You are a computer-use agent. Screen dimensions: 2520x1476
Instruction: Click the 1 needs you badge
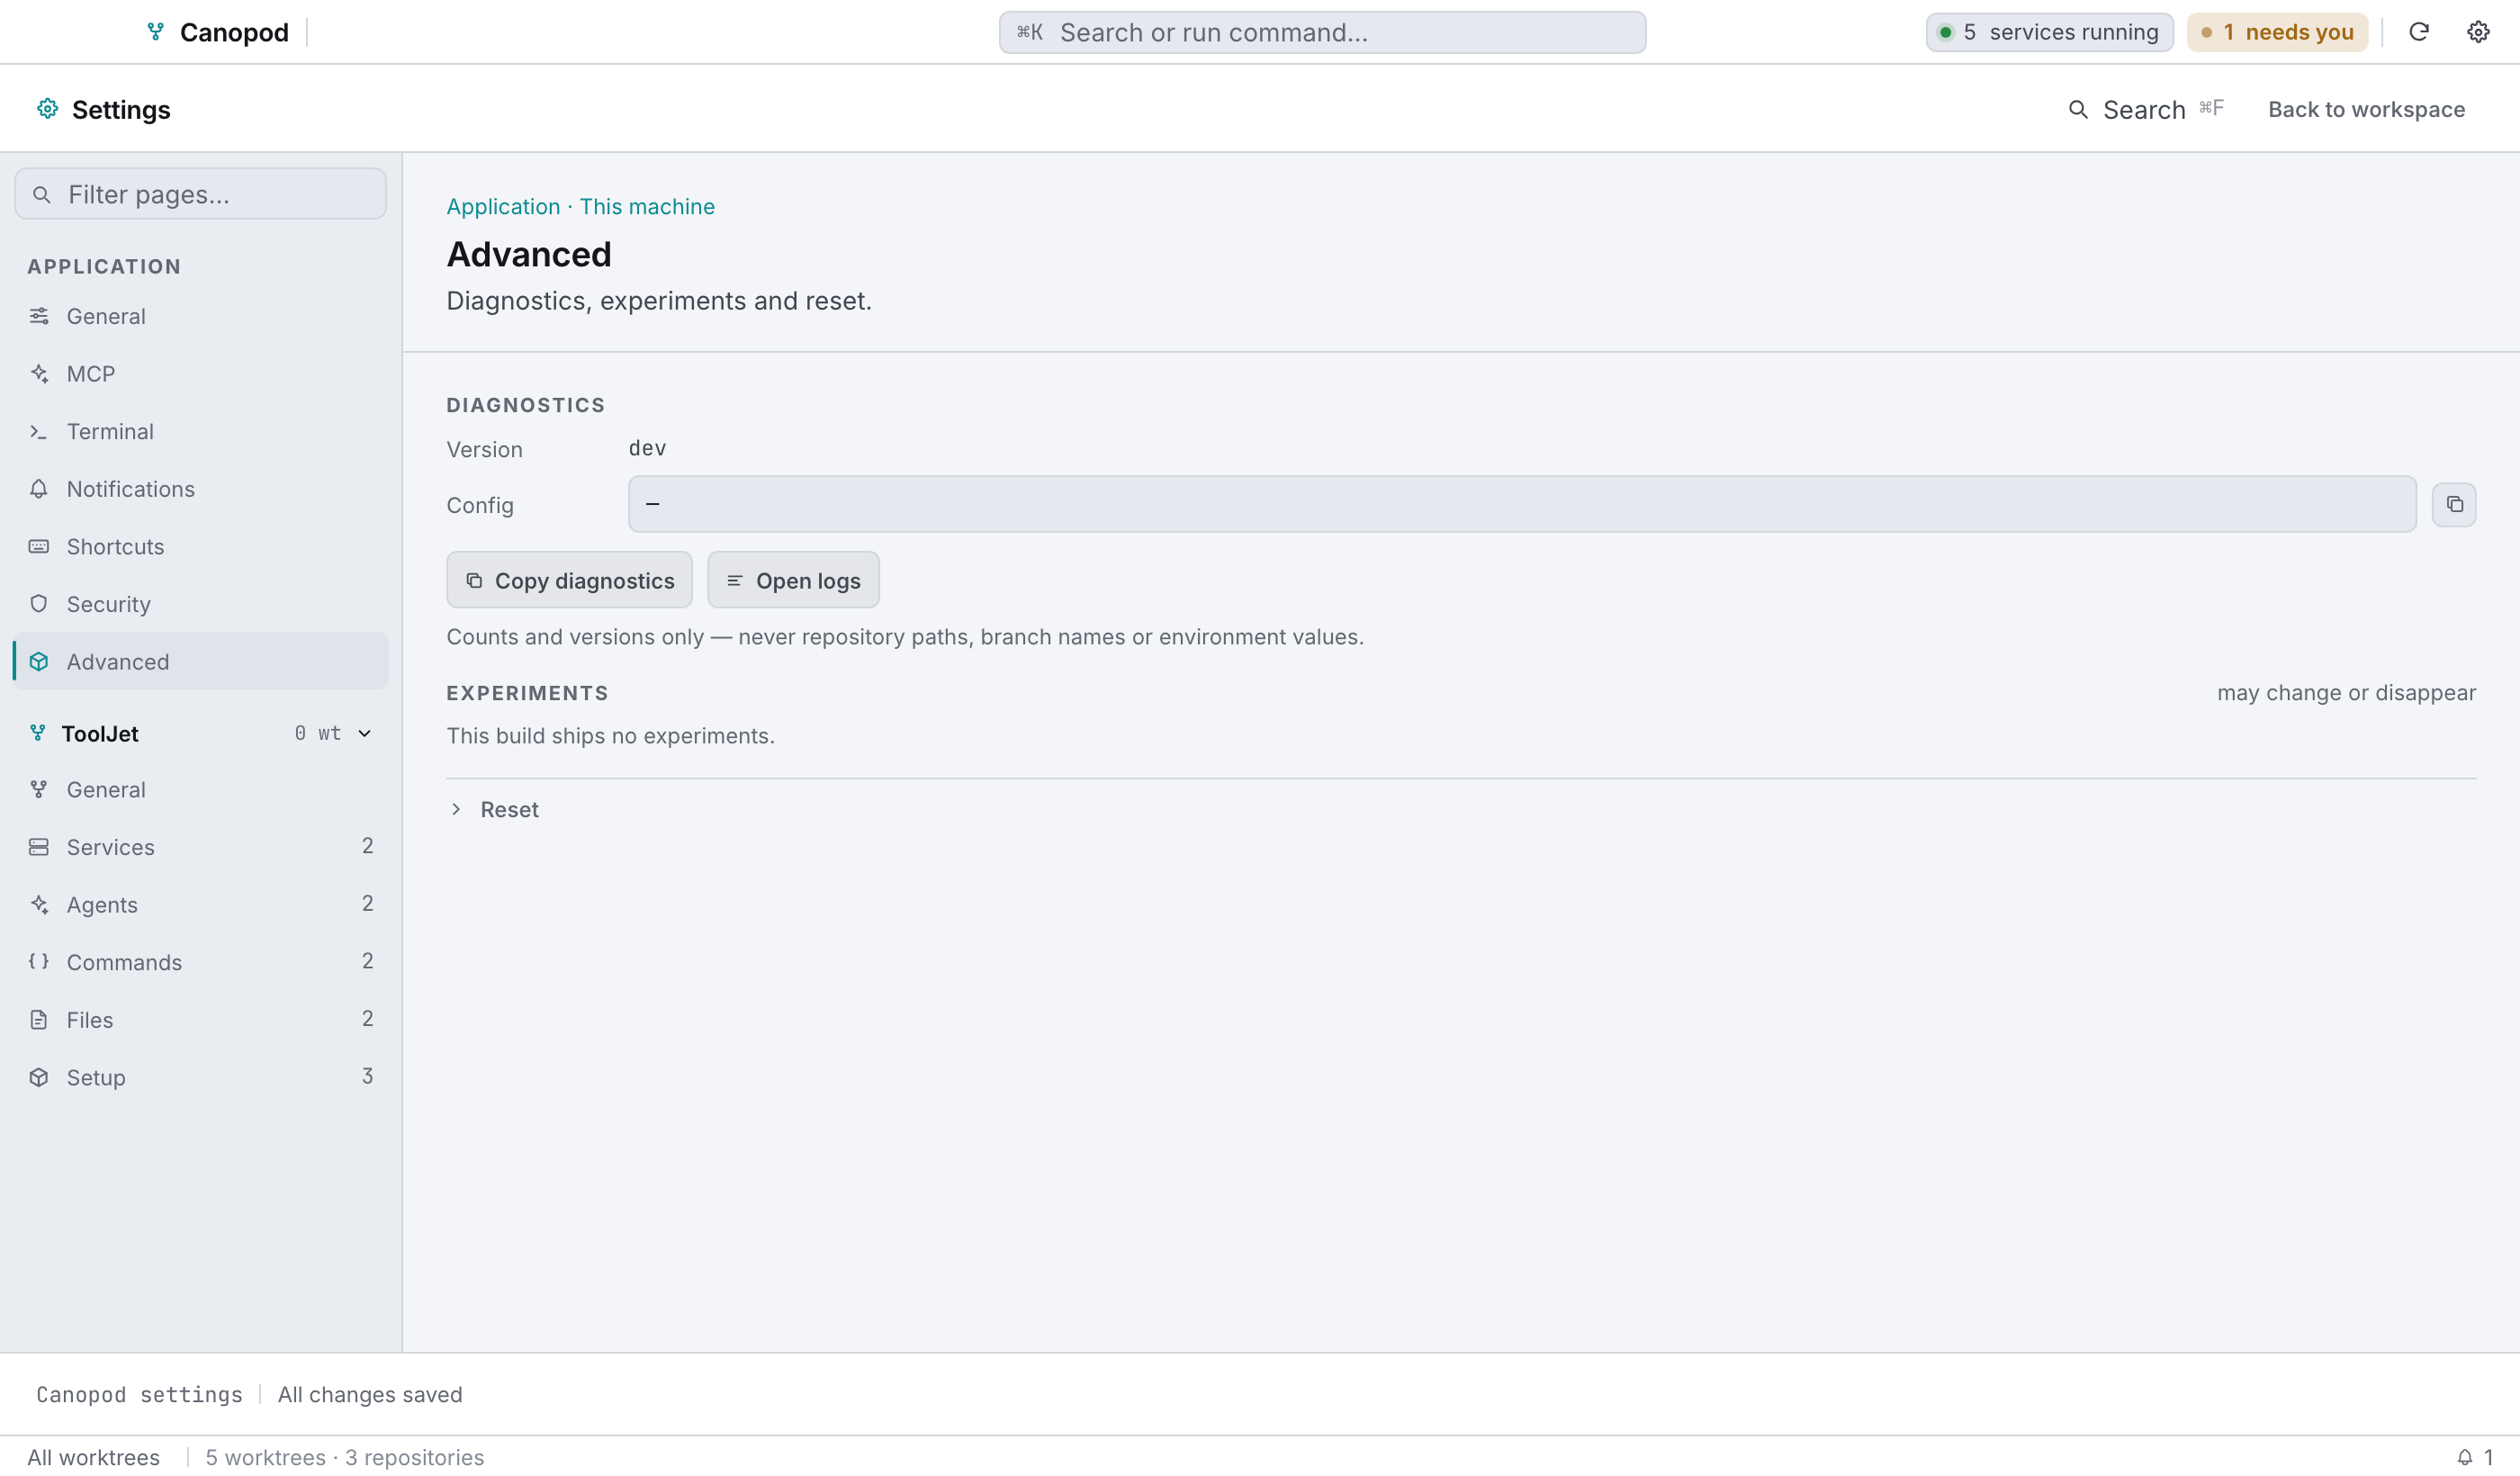(x=2277, y=32)
